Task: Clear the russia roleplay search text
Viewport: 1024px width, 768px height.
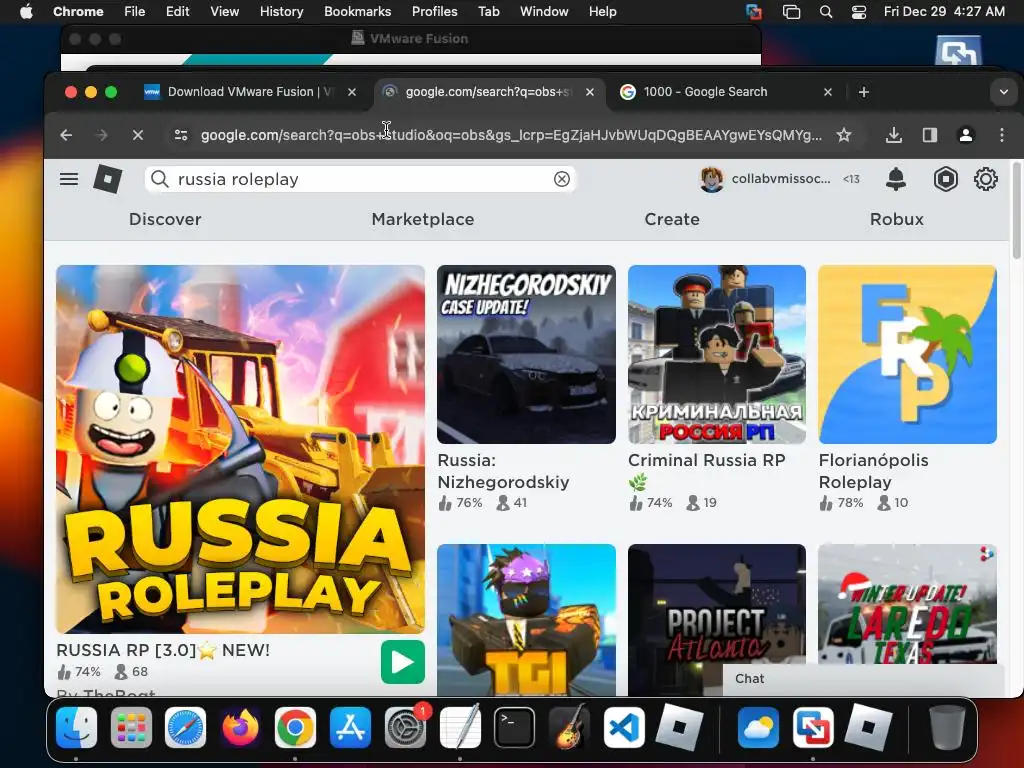Action: (562, 179)
